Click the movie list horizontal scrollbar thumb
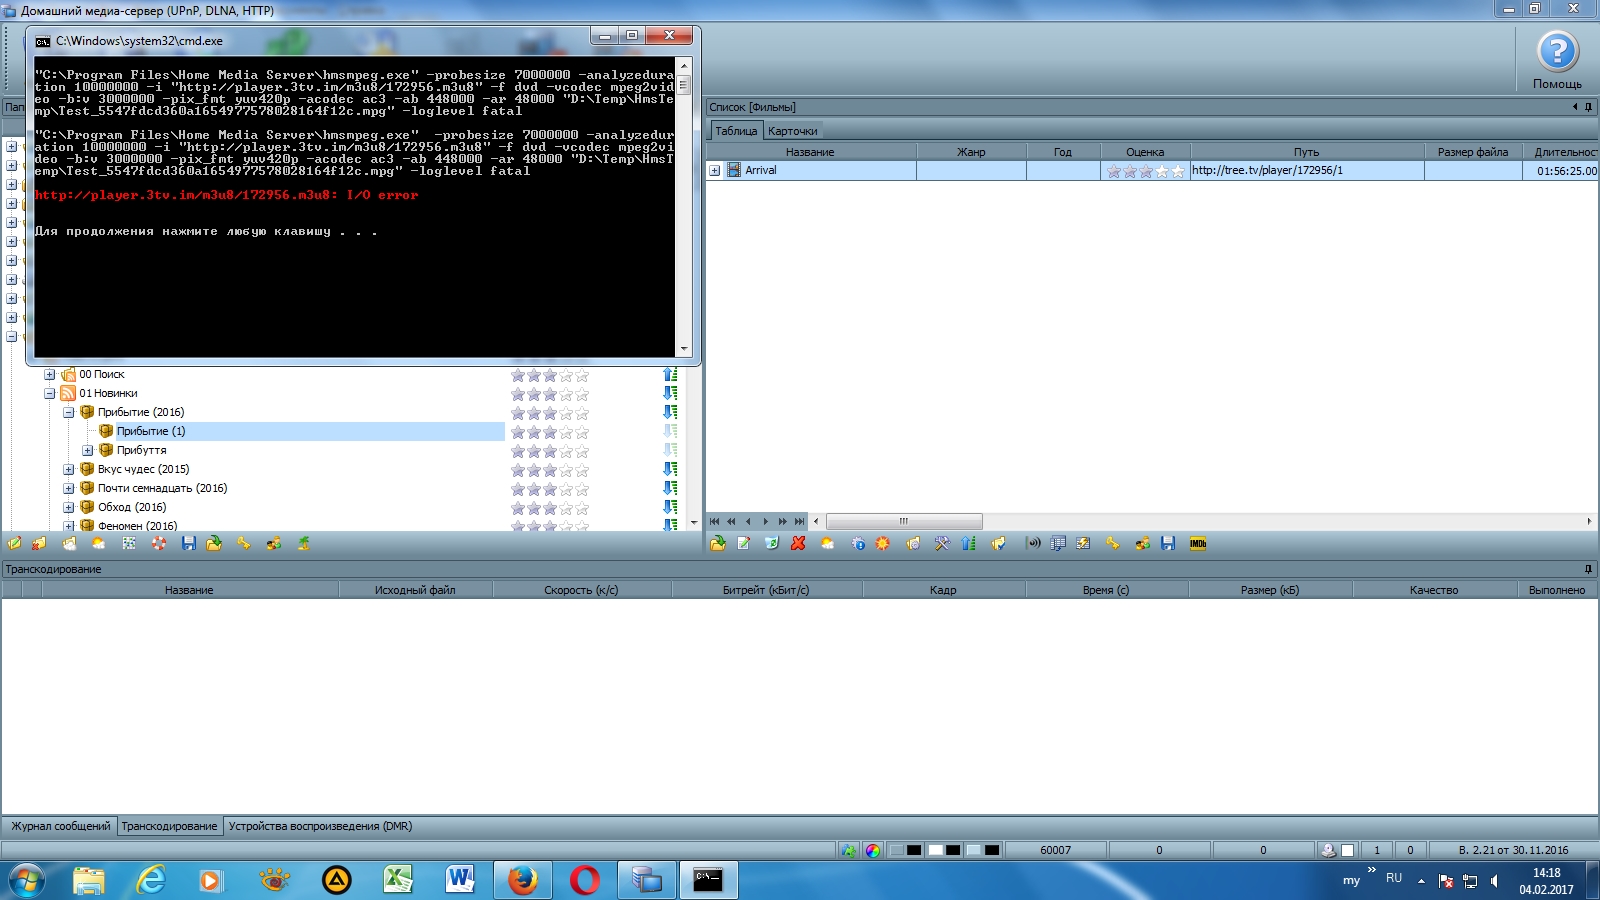 (903, 521)
